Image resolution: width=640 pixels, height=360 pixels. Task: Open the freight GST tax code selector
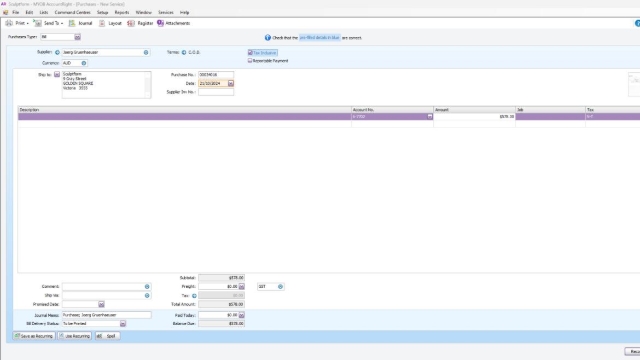tap(280, 287)
